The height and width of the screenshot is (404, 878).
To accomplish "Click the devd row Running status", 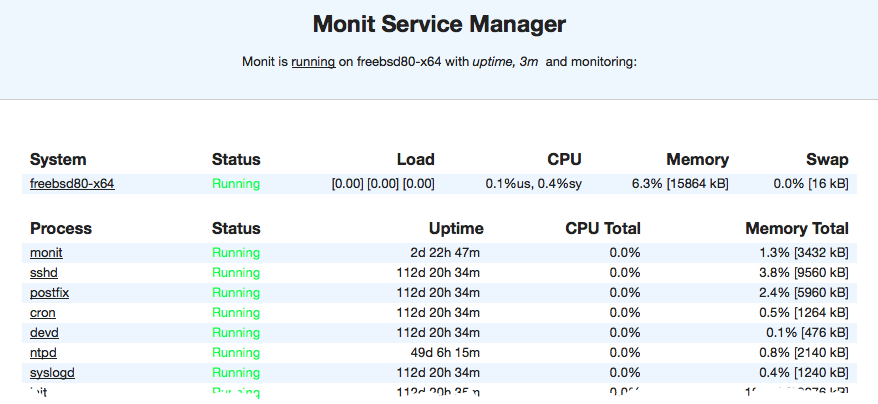I will (236, 333).
